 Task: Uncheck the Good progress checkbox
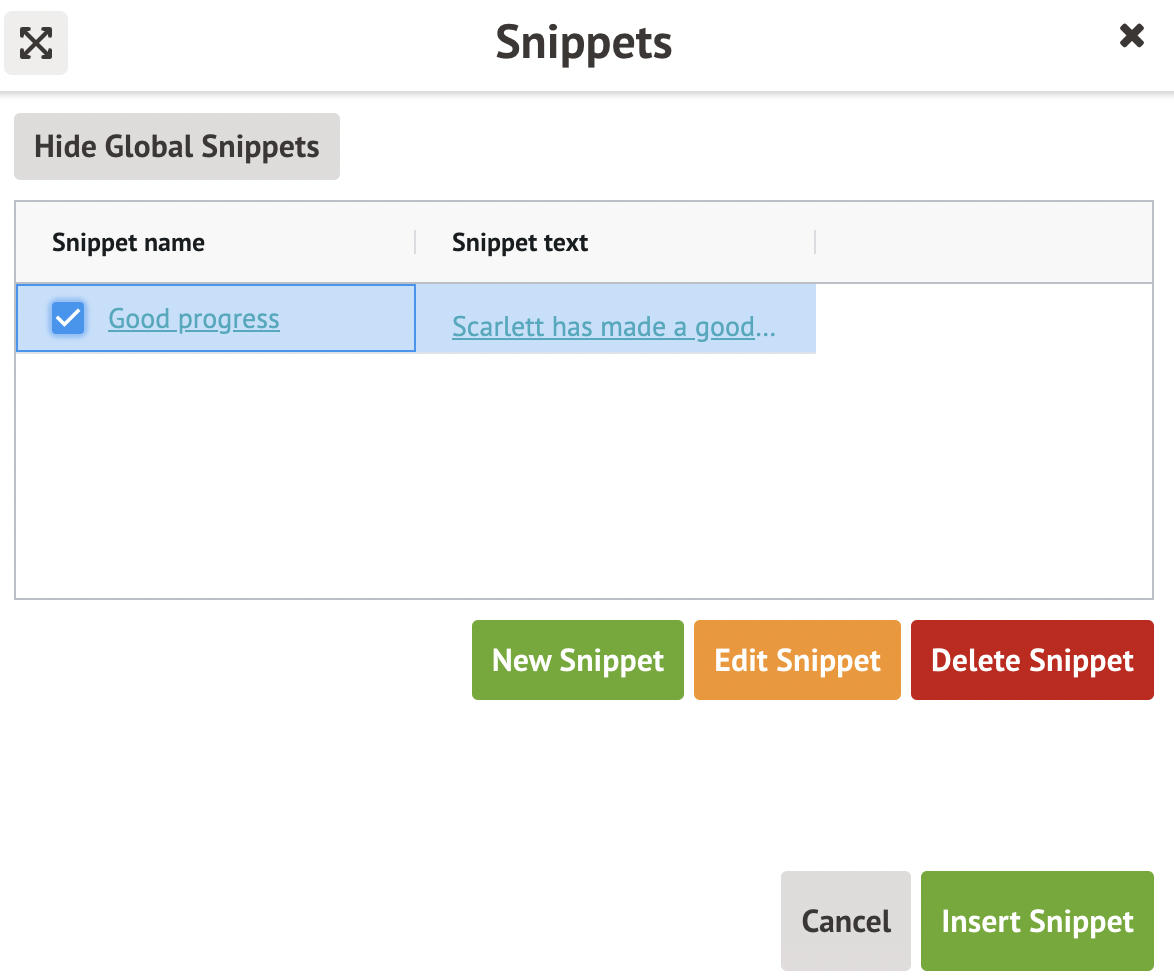coord(68,319)
